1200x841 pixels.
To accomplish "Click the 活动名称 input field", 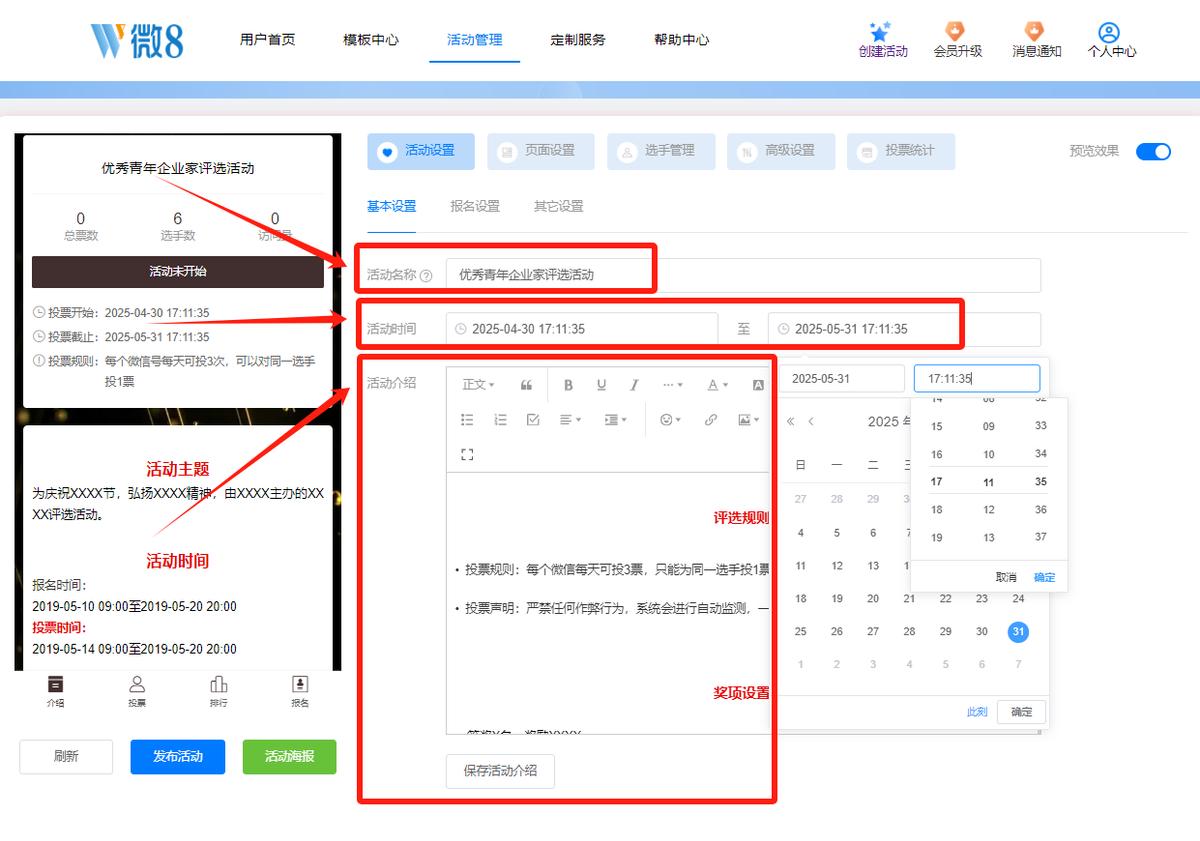I will [743, 275].
